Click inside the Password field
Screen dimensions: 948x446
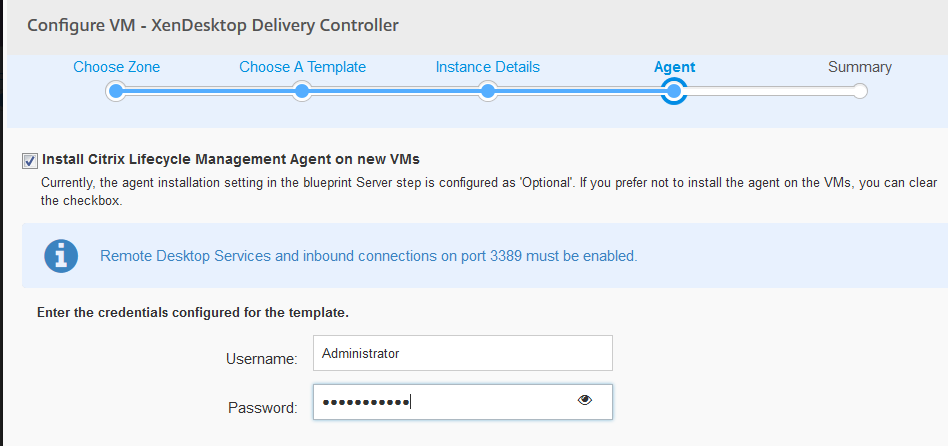point(440,402)
